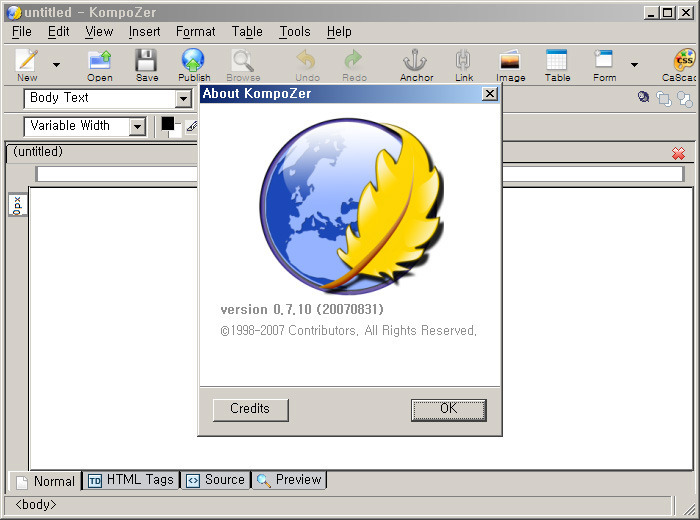The width and height of the screenshot is (700, 520).
Task: Open the File menu
Action: click(x=22, y=32)
